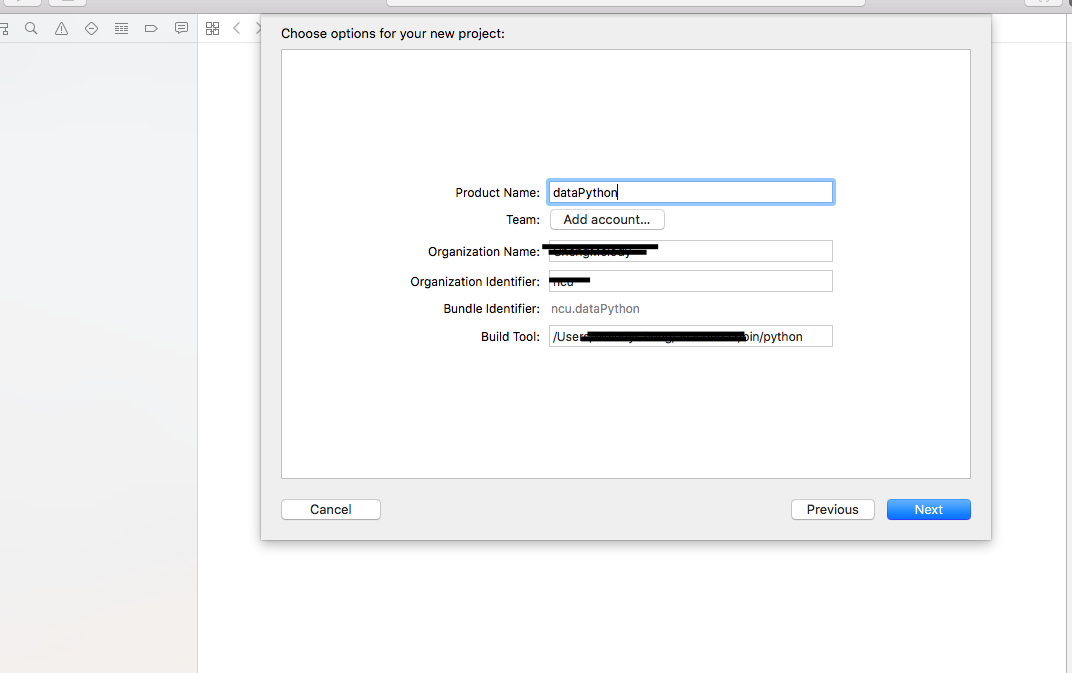Cancel the new project dialog

[x=331, y=510]
